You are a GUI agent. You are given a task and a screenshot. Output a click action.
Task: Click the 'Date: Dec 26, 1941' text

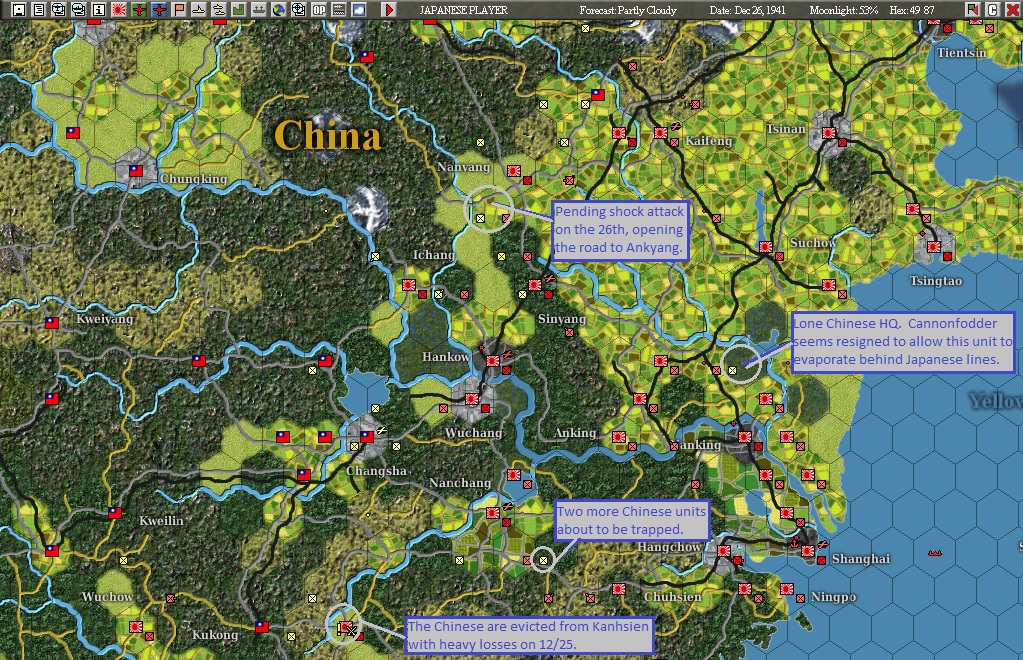(x=748, y=10)
